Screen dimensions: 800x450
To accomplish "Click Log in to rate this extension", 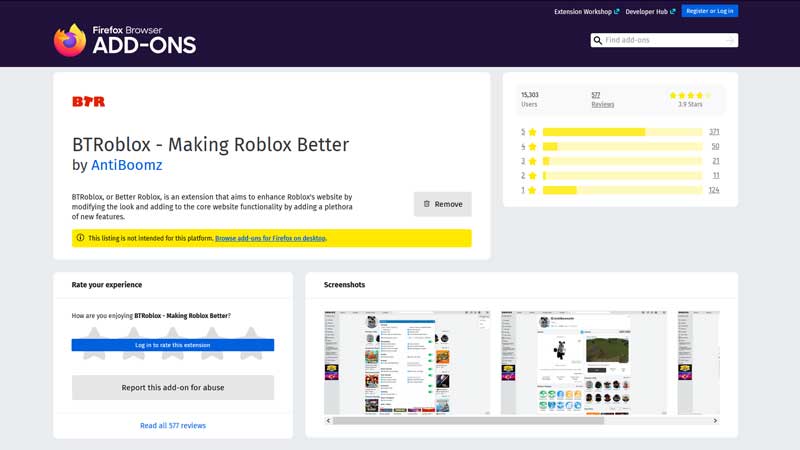I will tap(172, 345).
